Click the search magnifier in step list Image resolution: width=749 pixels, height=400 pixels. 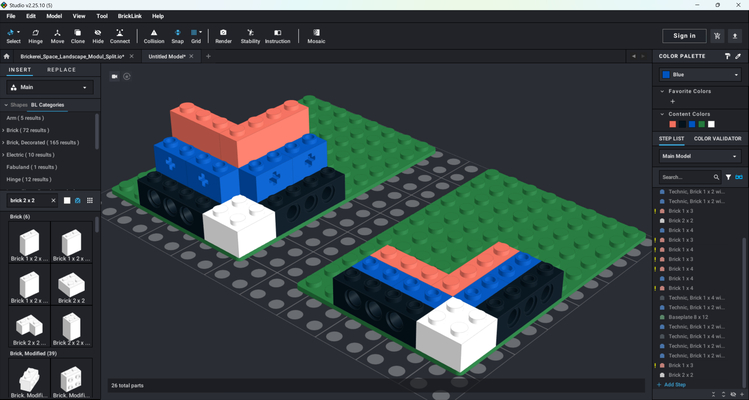click(716, 177)
